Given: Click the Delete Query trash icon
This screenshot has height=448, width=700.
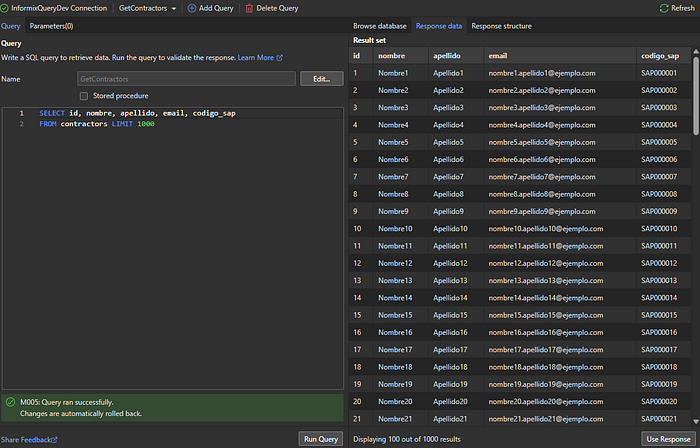Looking at the screenshot, I should coord(249,8).
